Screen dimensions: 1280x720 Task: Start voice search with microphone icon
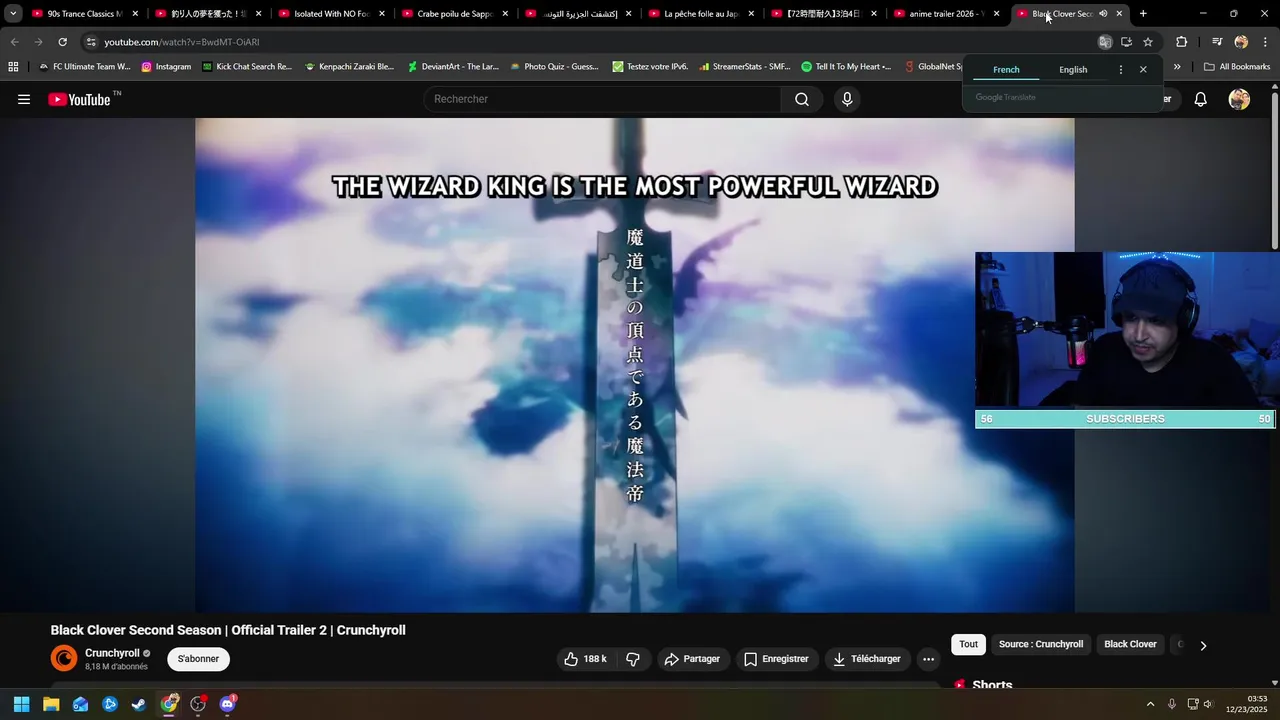click(847, 99)
